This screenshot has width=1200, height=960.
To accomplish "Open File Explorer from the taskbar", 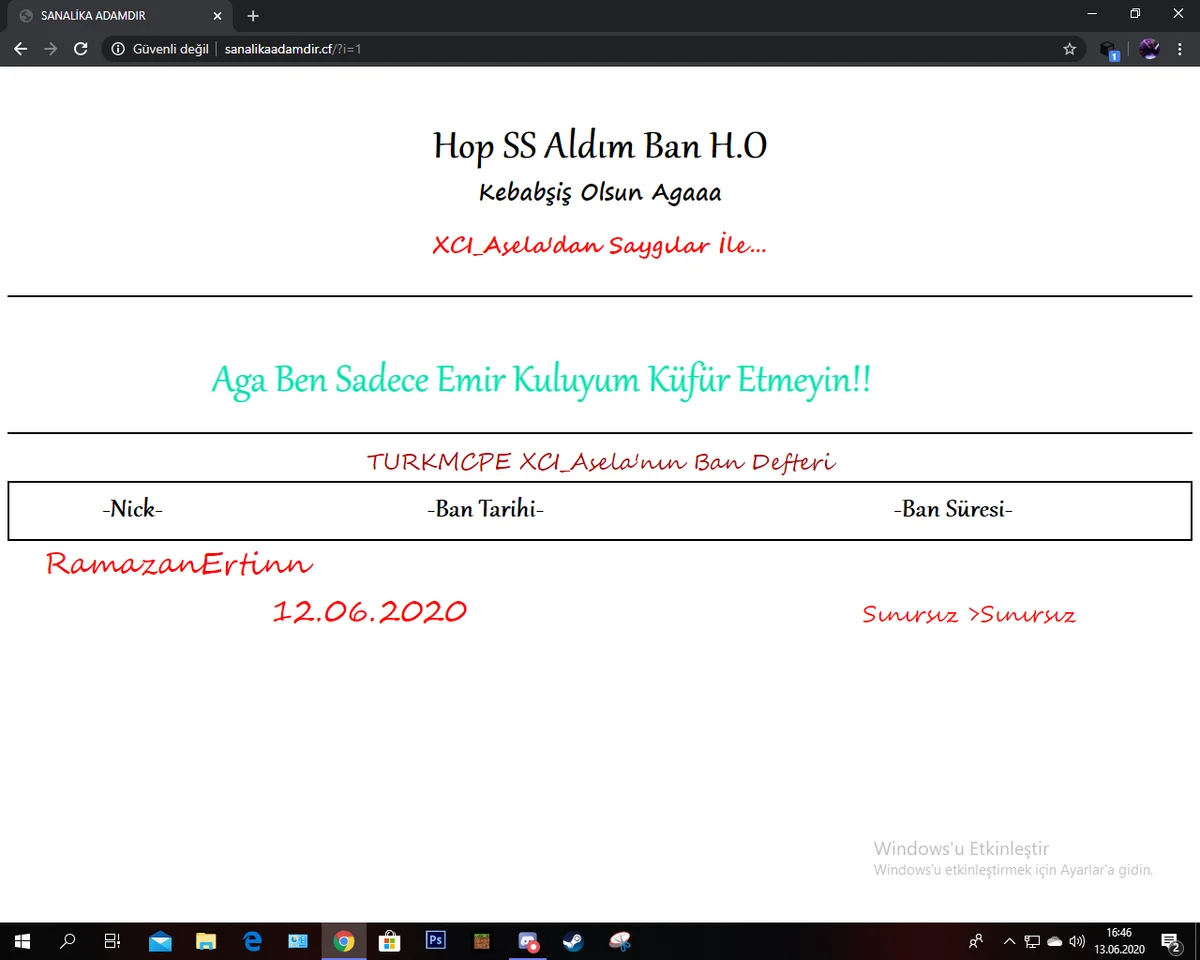I will [206, 941].
